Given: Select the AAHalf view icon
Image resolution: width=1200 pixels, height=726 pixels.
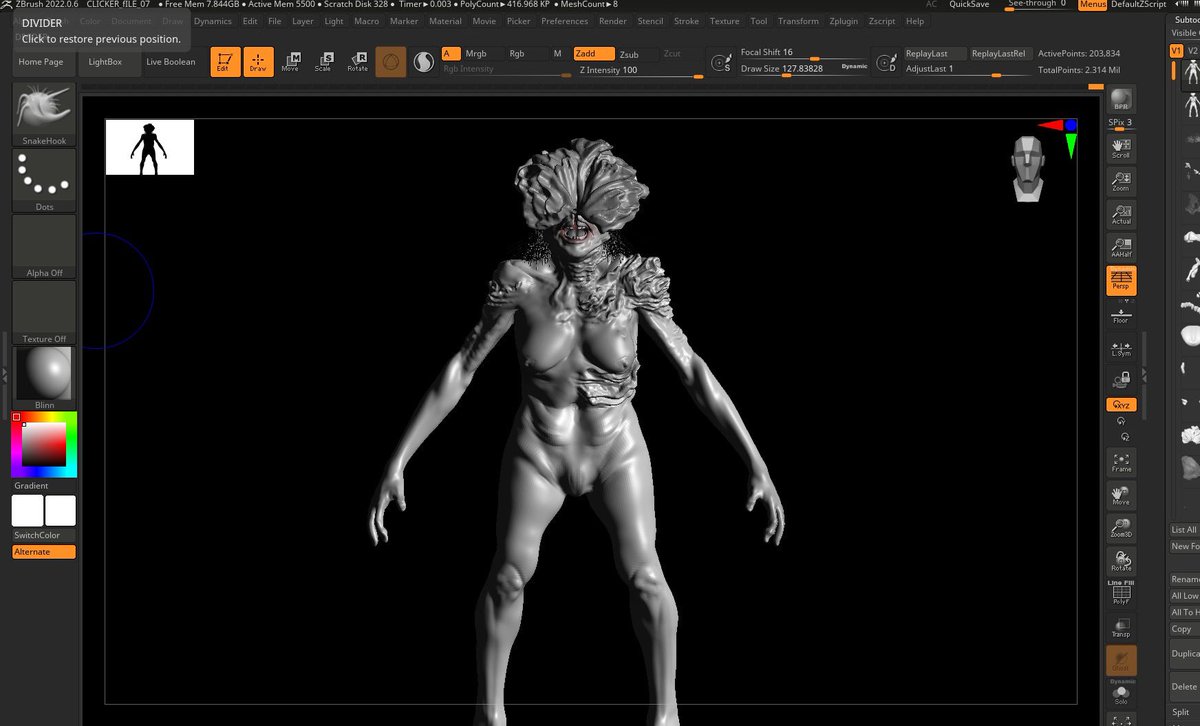Looking at the screenshot, I should pos(1119,246).
